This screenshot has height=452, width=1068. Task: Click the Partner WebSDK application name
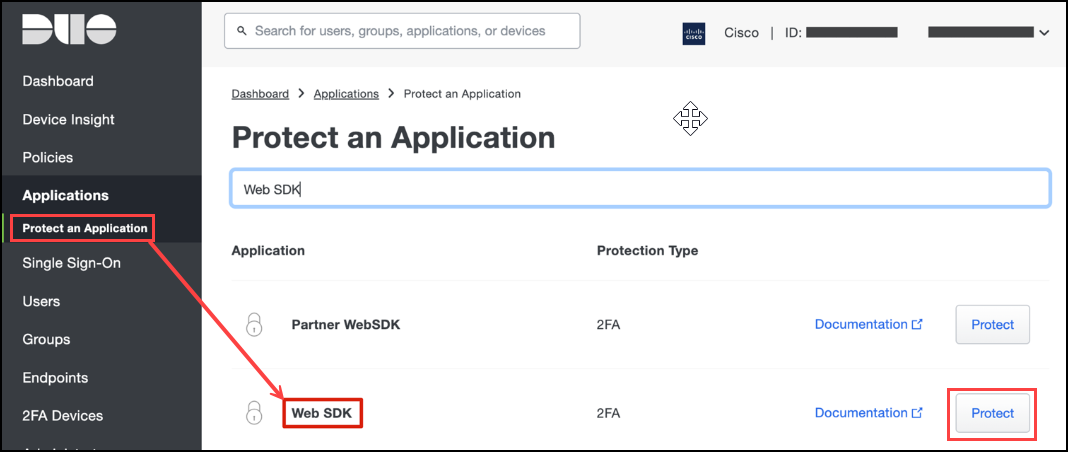click(346, 325)
